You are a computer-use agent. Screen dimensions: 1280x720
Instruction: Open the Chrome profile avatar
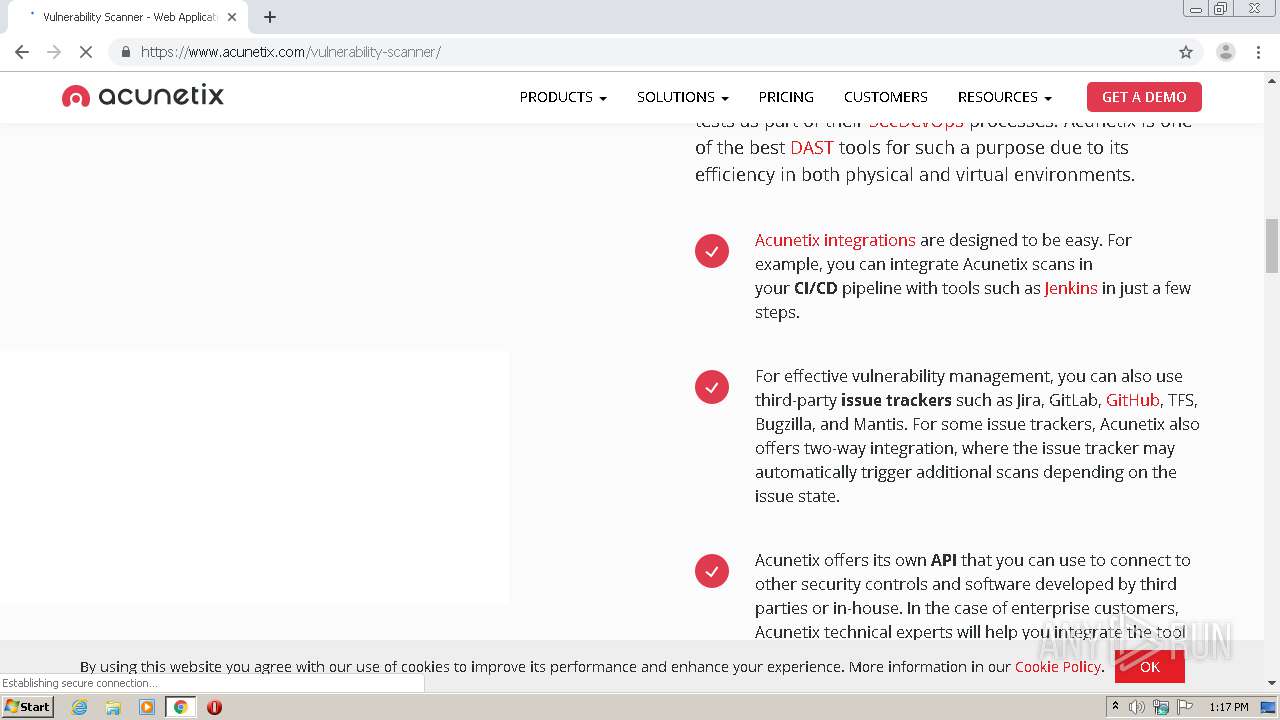[1226, 52]
